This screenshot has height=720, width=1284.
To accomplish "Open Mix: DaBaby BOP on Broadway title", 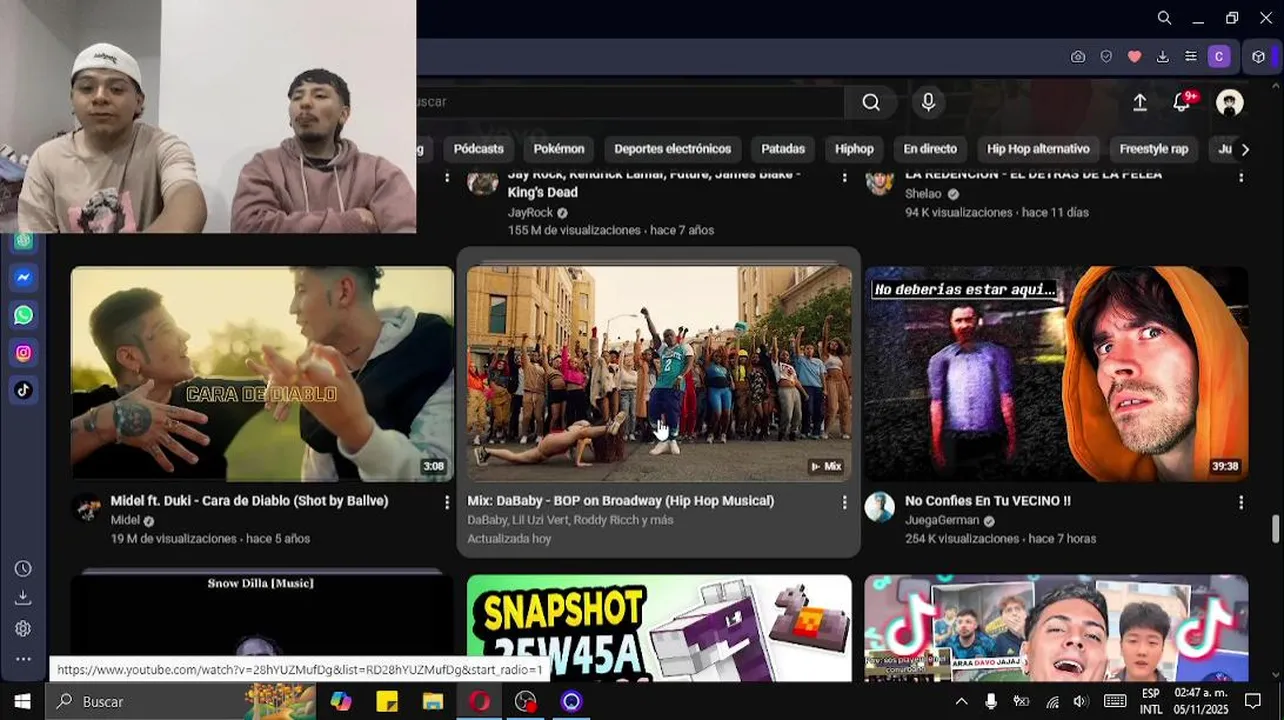I will click(620, 500).
